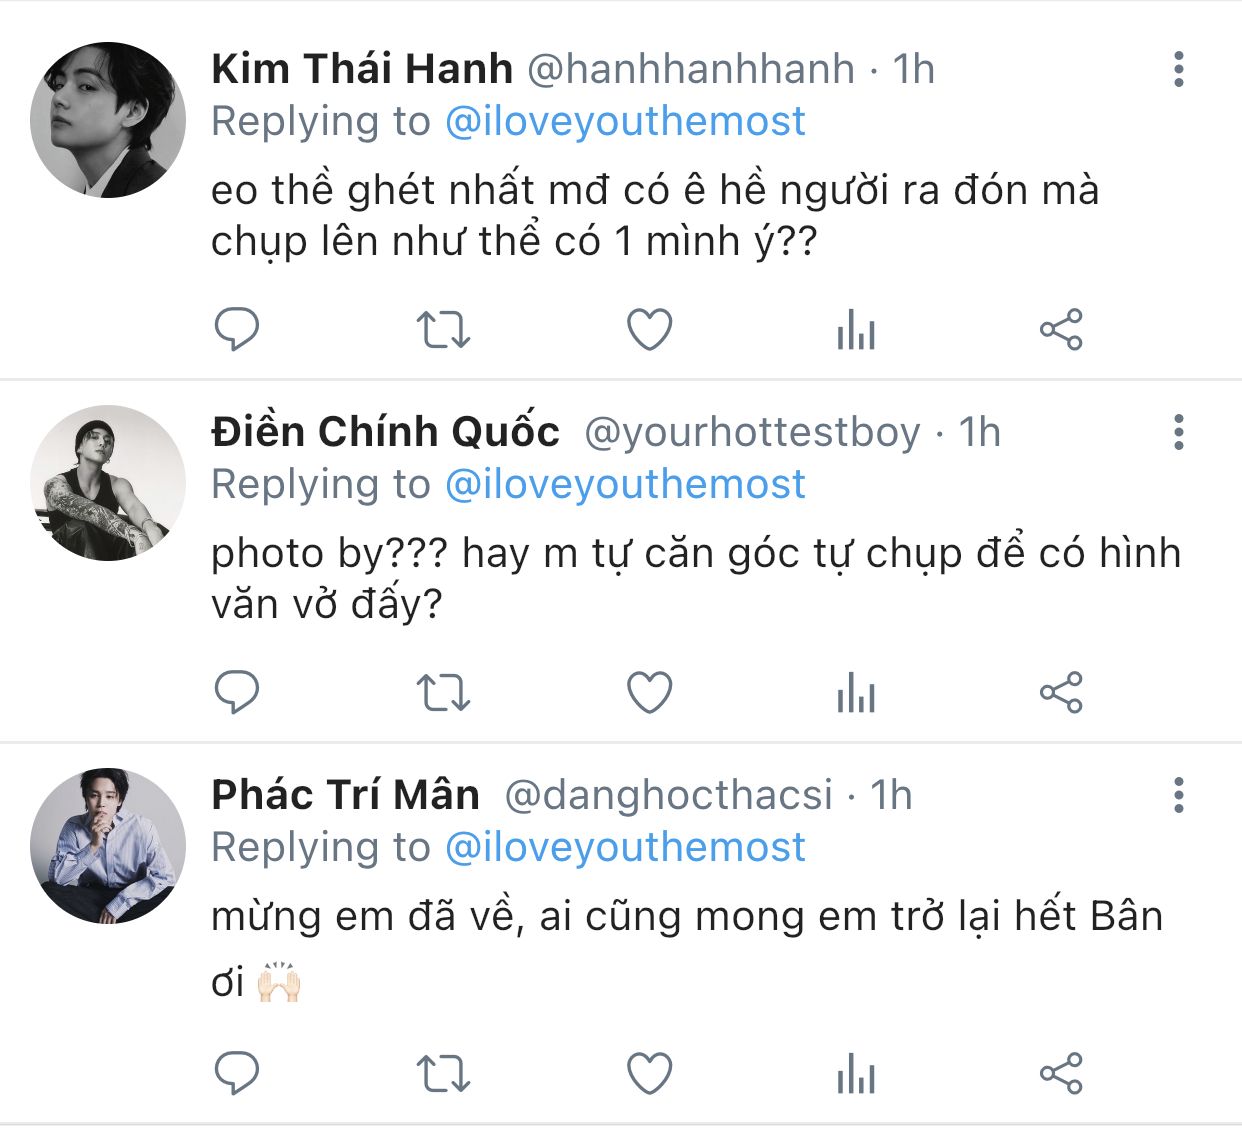The height and width of the screenshot is (1128, 1242).
Task: Like Kim Thái Hanh's tweet
Action: coord(649,329)
